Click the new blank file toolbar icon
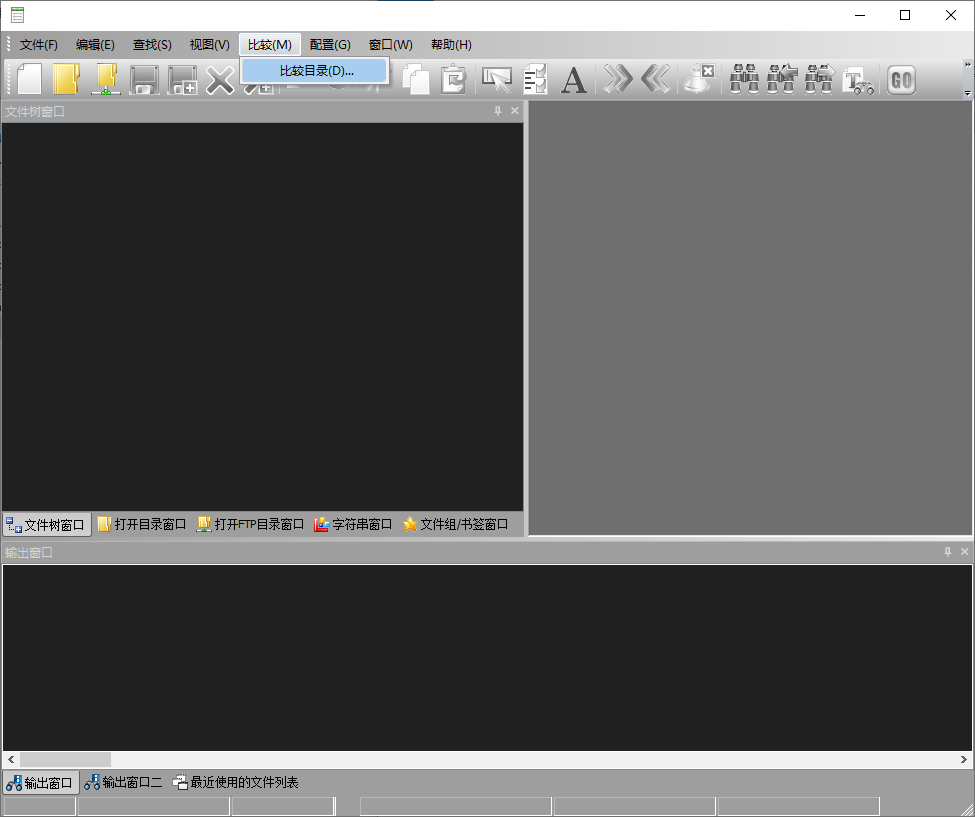 point(29,79)
